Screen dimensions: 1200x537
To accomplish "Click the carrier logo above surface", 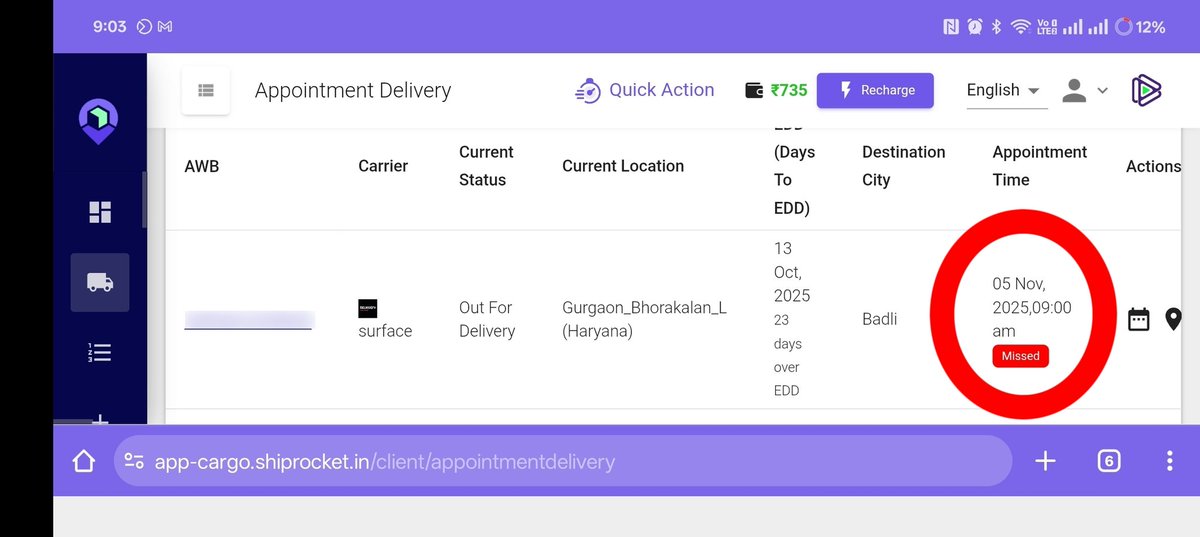I will coord(368,308).
